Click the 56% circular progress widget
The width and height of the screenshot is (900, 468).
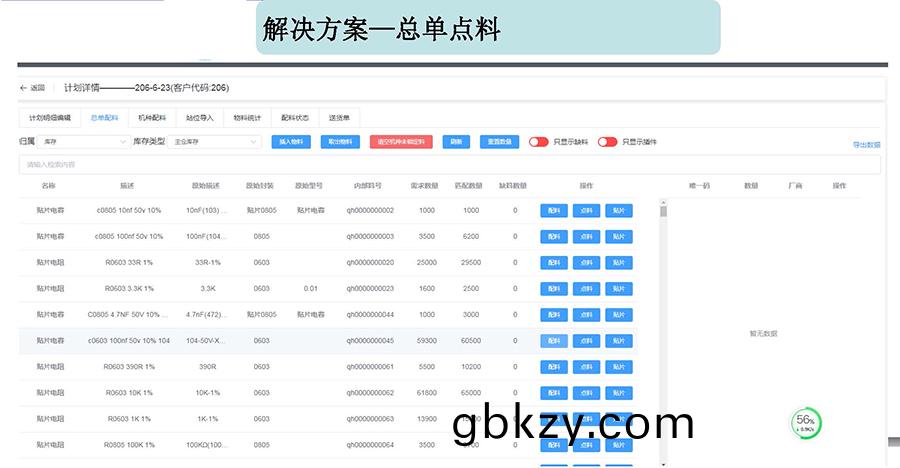coord(806,424)
